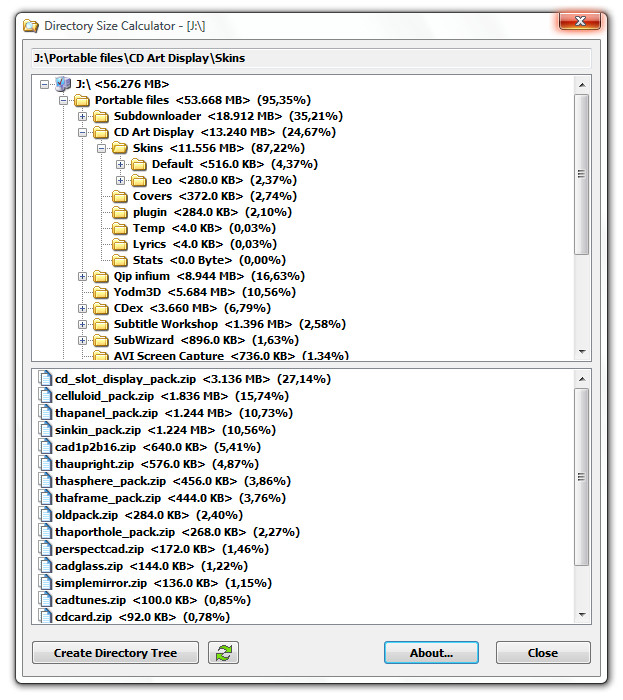Click the file list scroll down arrow
This screenshot has width=623, height=700.
pyautogui.click(x=582, y=615)
